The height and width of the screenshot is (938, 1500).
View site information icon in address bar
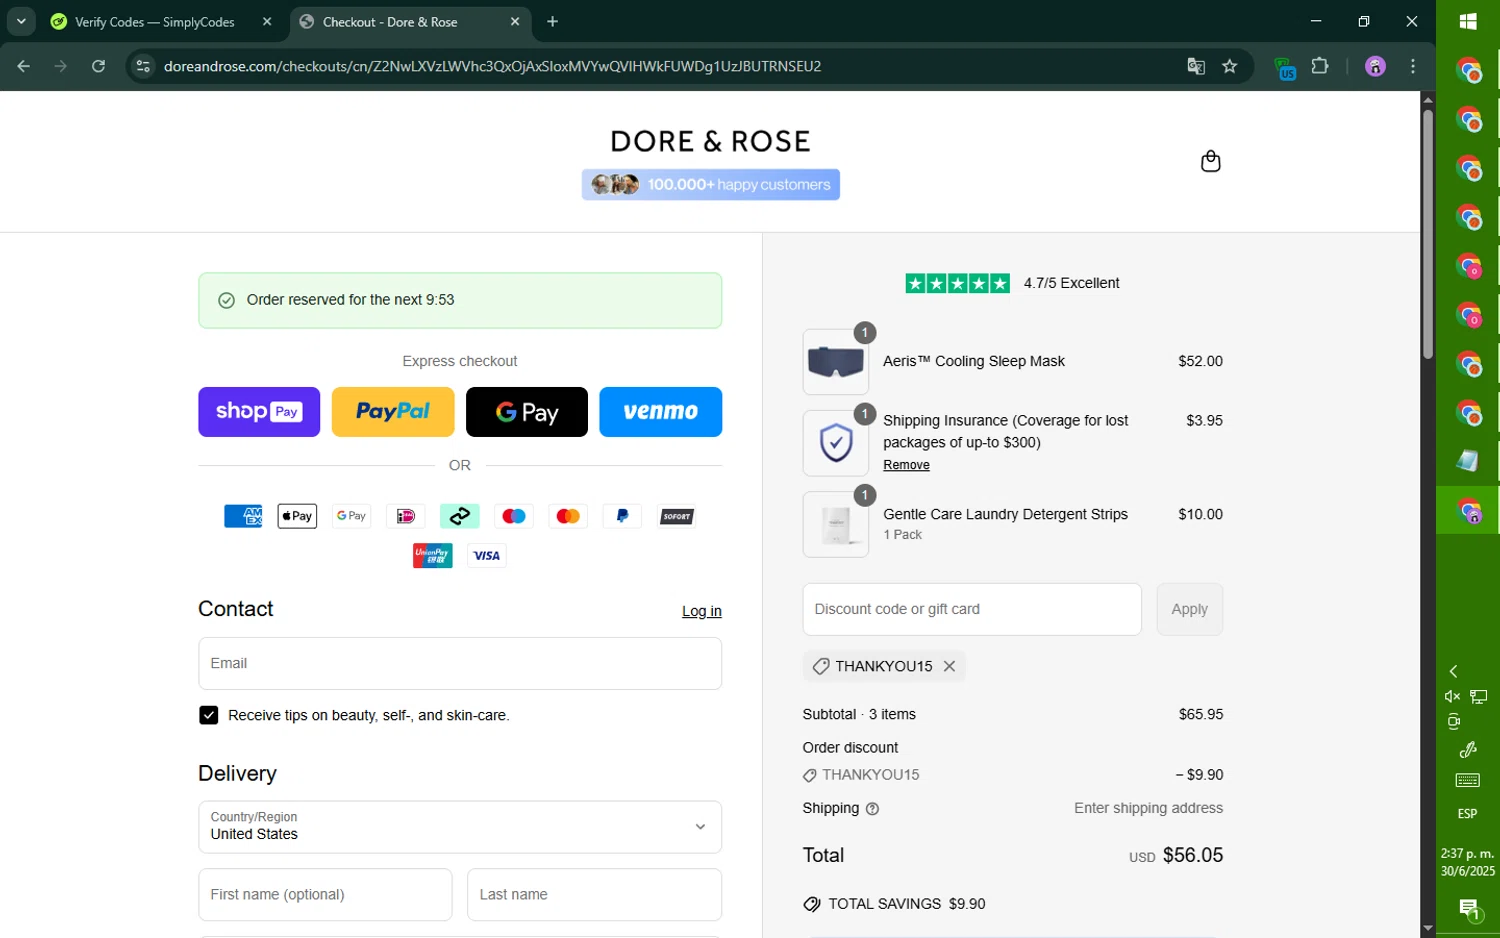pos(143,66)
